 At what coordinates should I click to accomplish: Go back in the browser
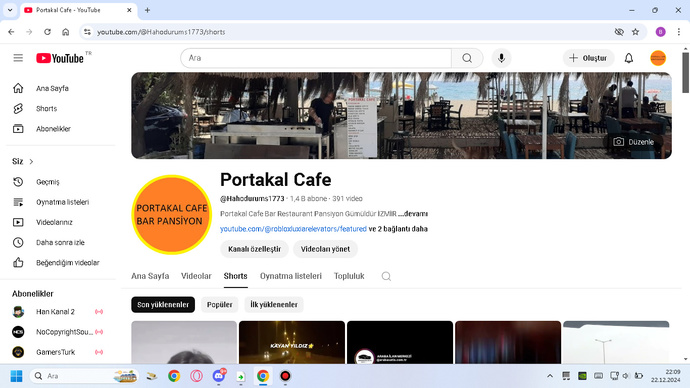pyautogui.click(x=11, y=32)
